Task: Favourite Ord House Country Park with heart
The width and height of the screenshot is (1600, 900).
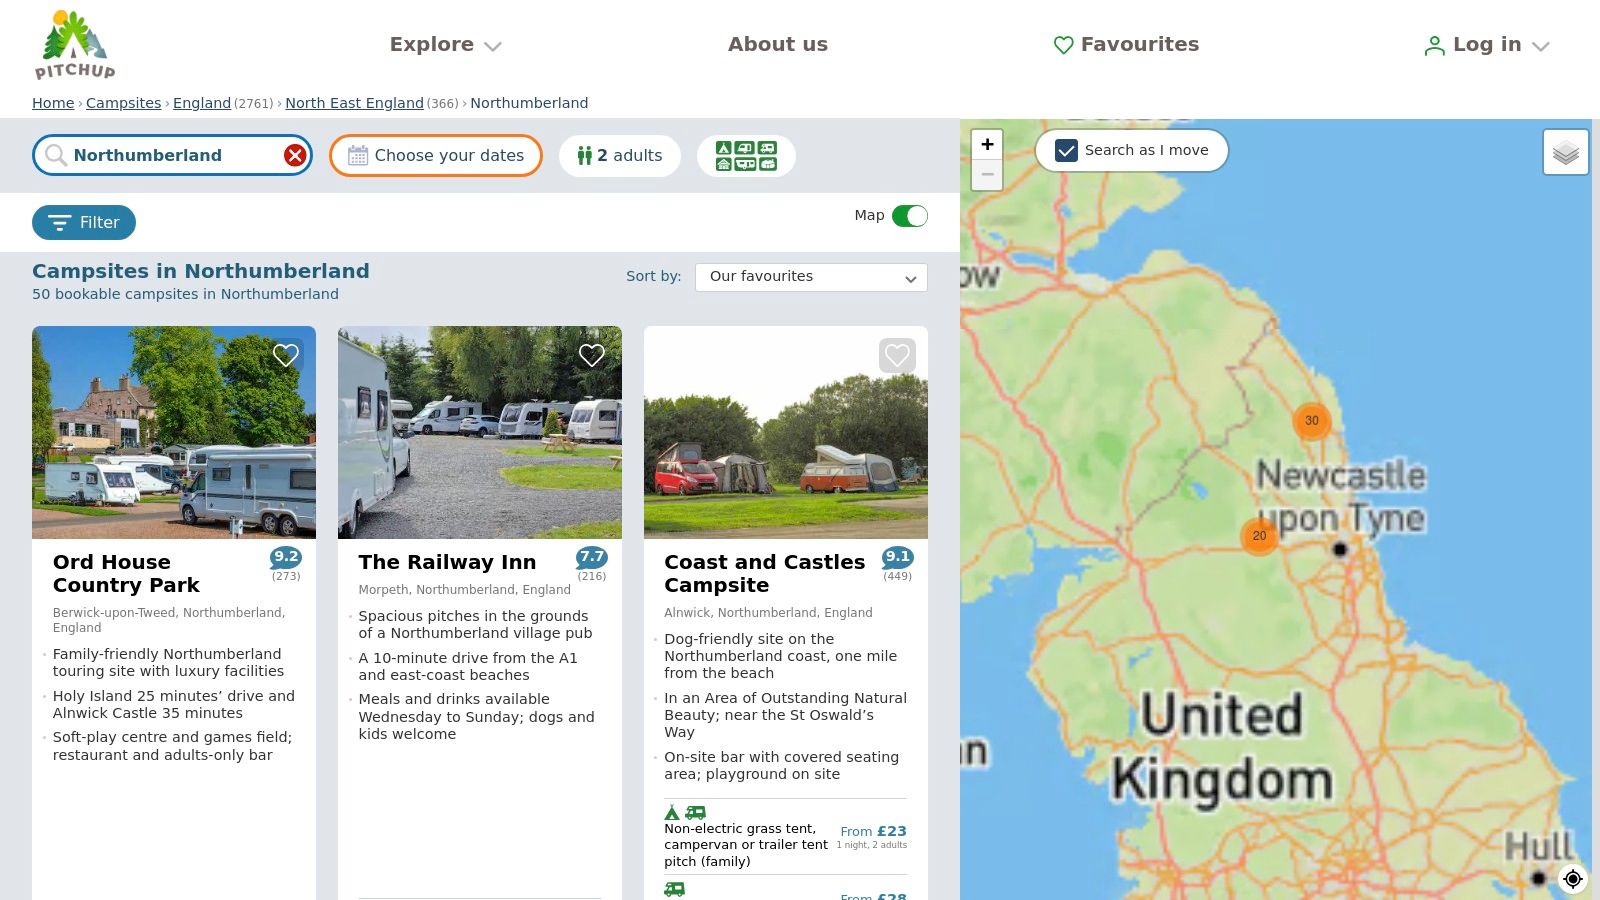Action: (286, 355)
